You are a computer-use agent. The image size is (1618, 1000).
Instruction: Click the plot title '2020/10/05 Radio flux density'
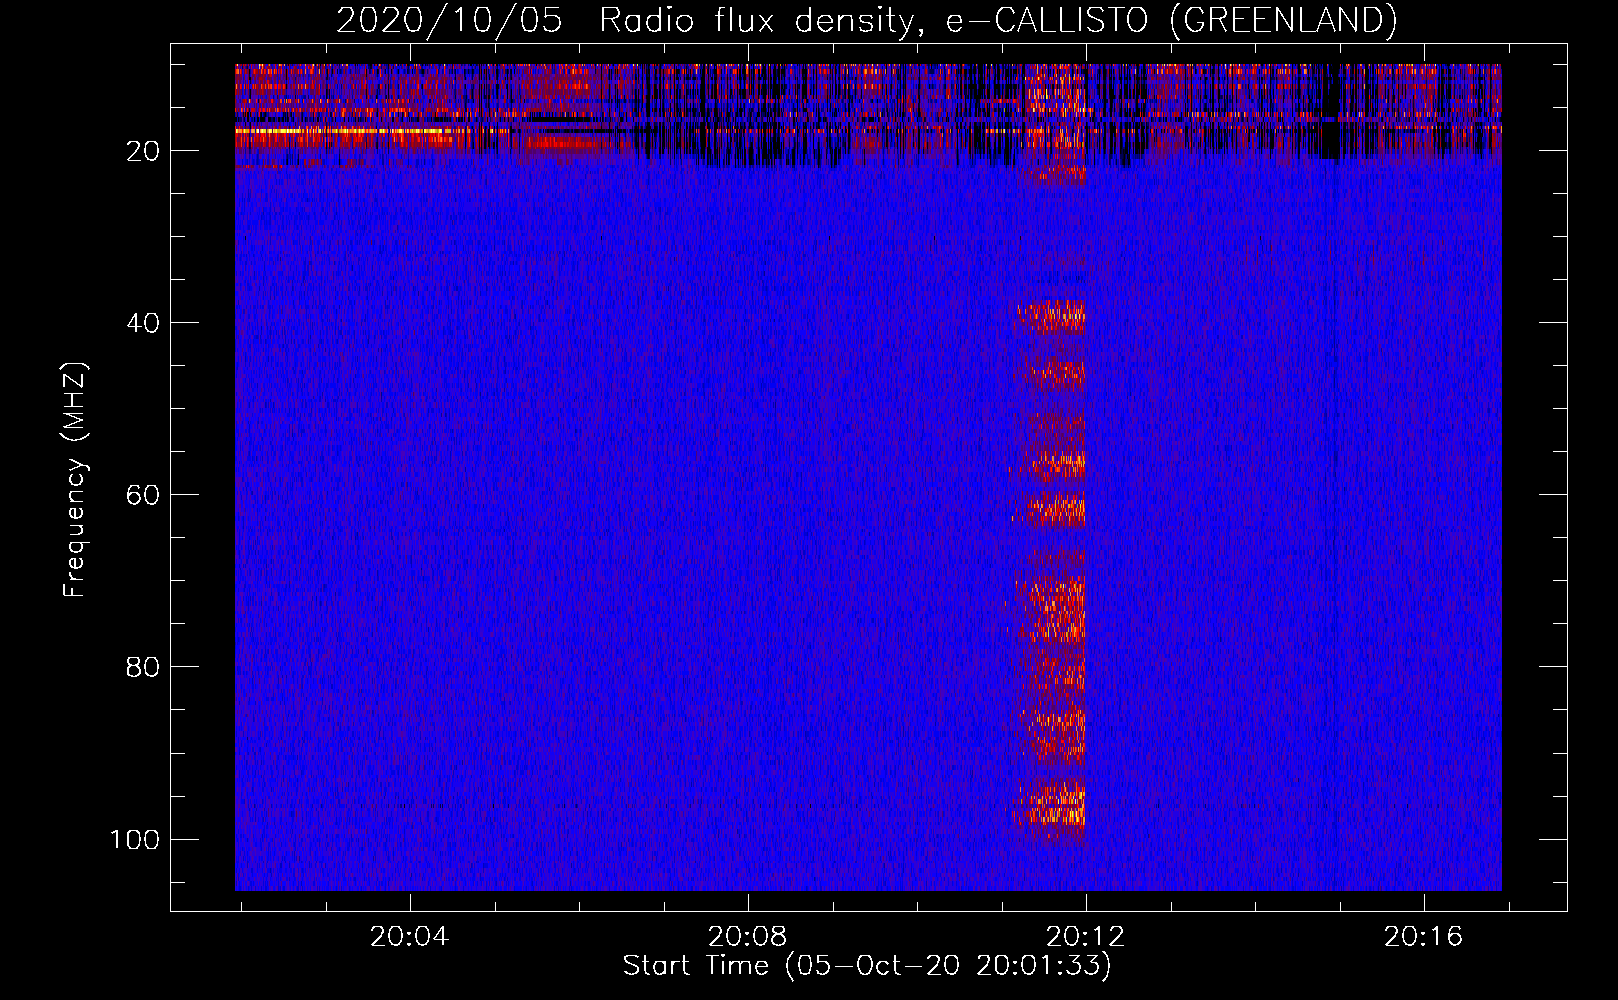point(866,20)
